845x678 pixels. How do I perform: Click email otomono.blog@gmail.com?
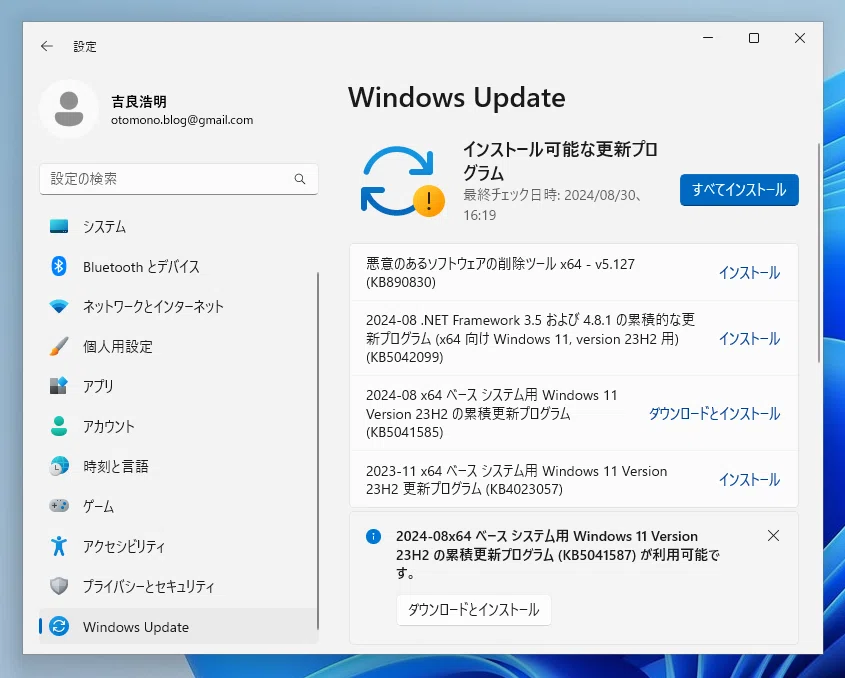182,120
